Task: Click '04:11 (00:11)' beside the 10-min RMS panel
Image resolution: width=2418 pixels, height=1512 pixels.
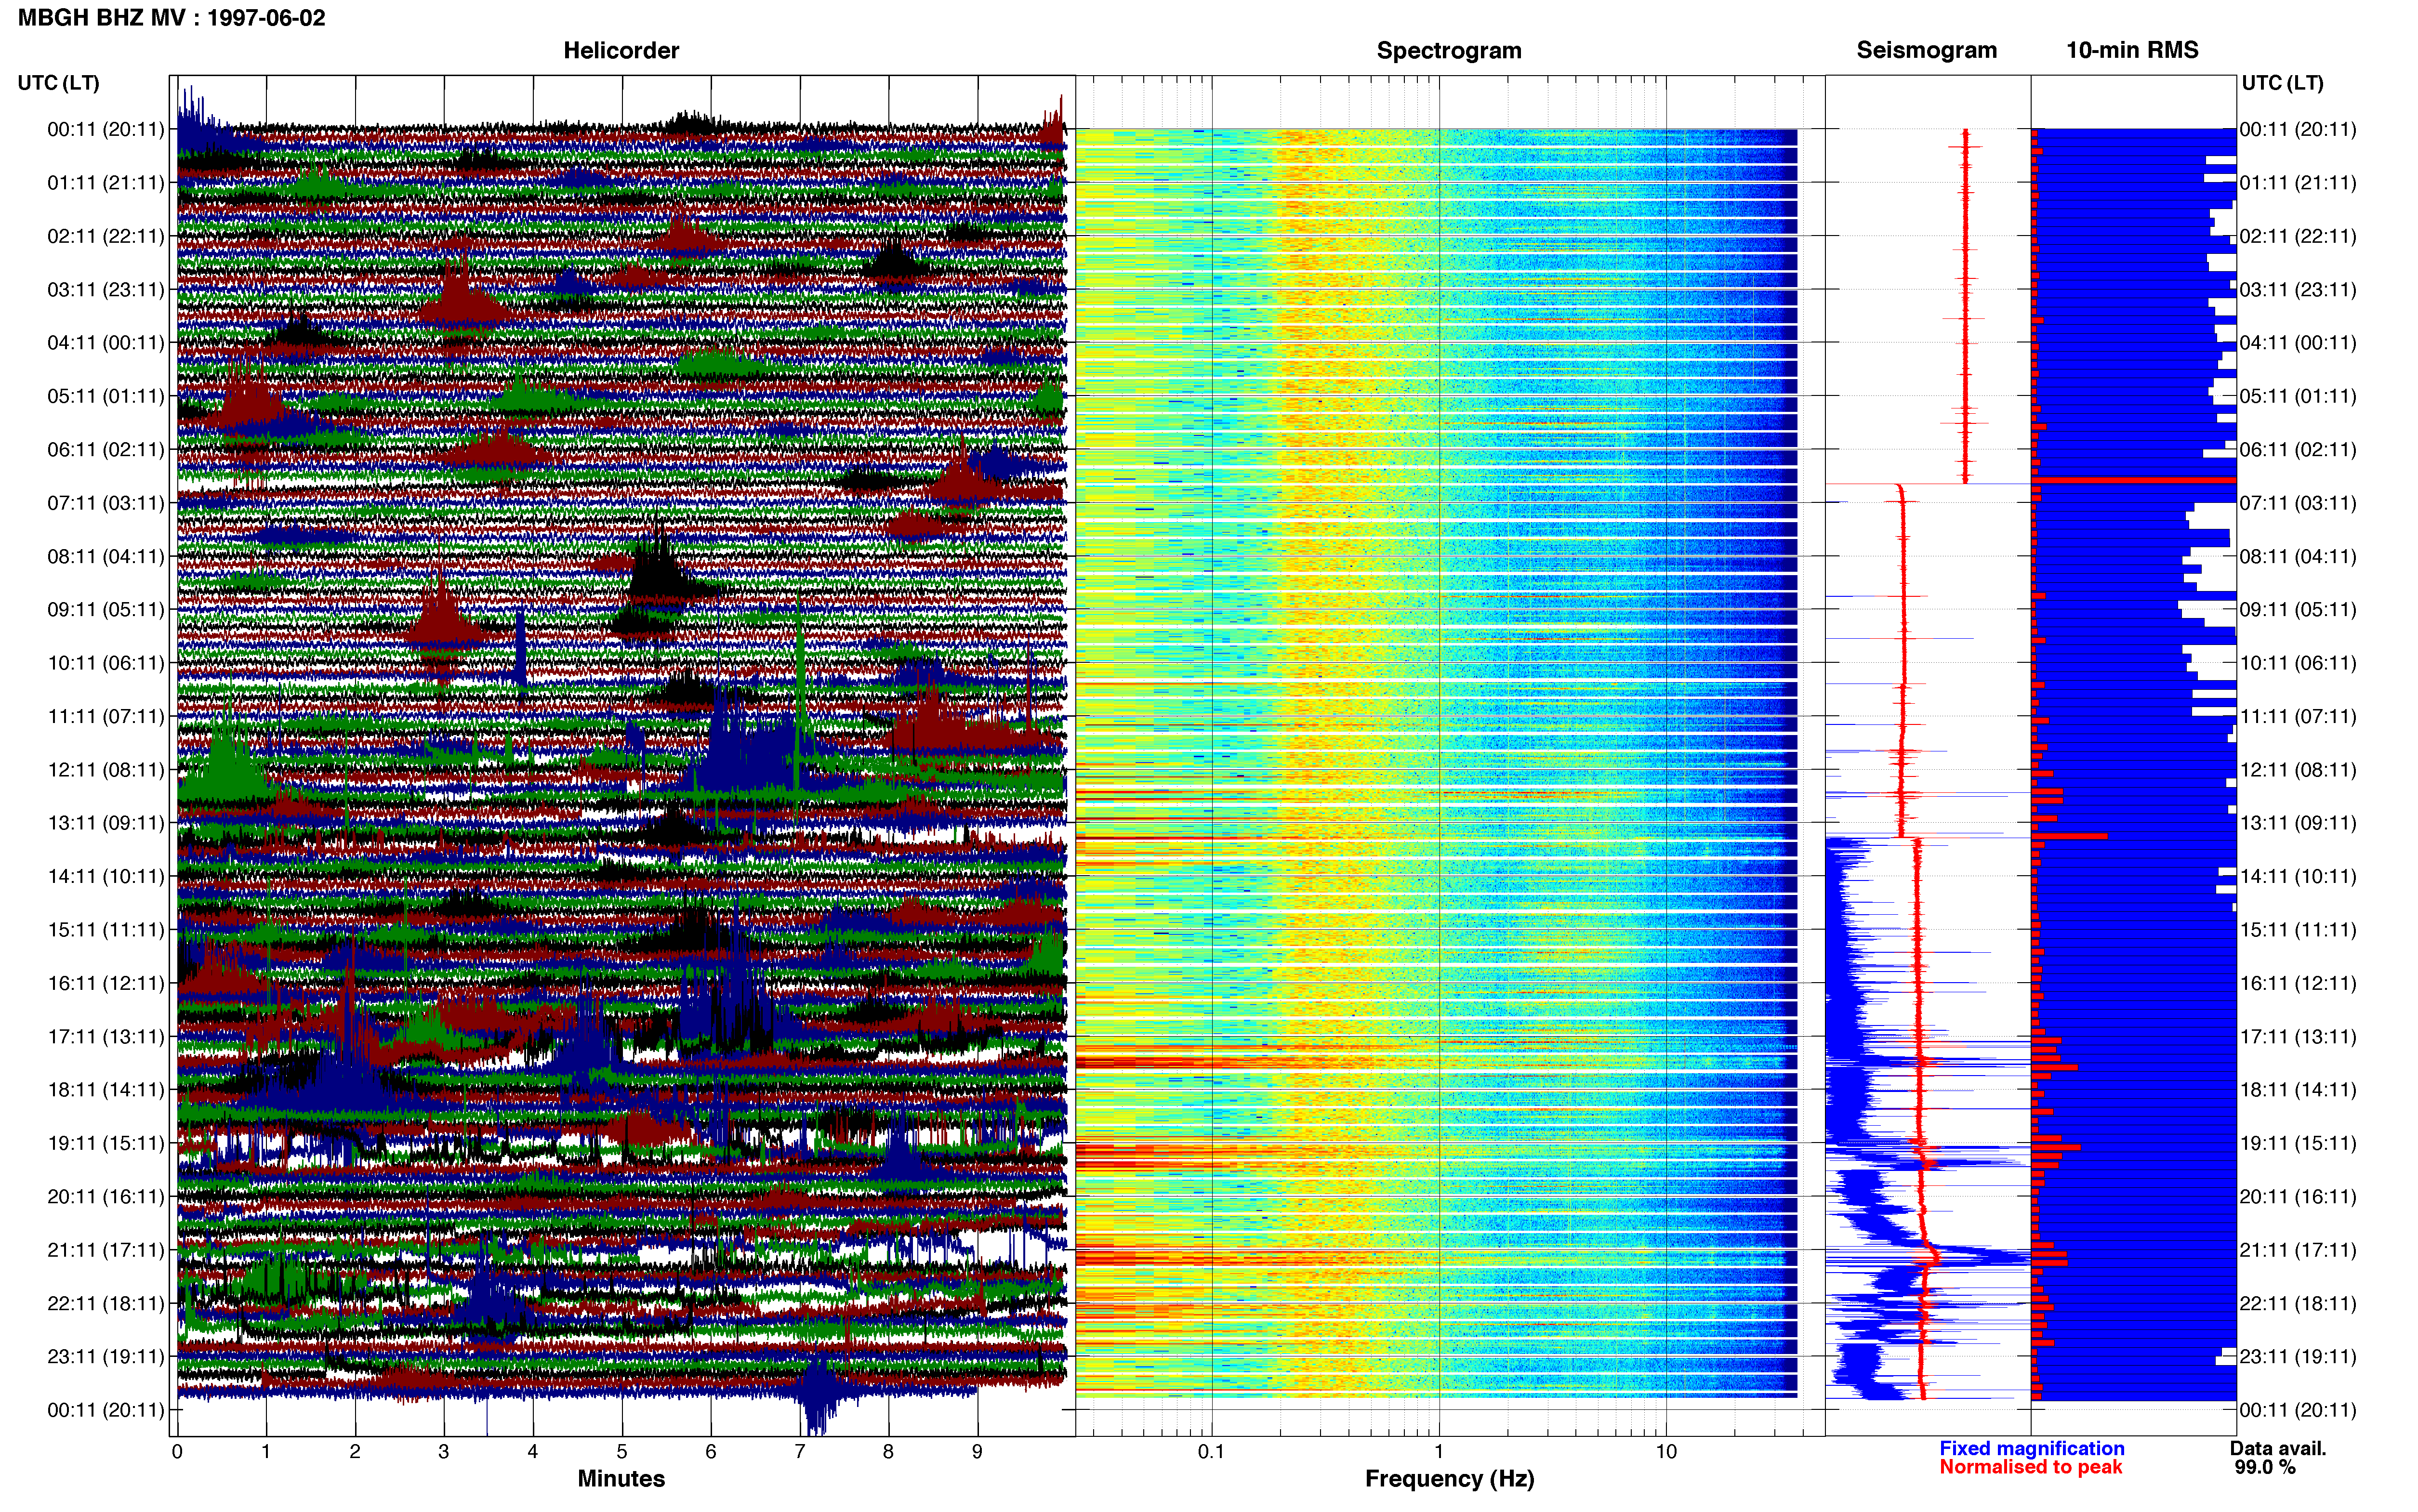Action: click(2298, 343)
